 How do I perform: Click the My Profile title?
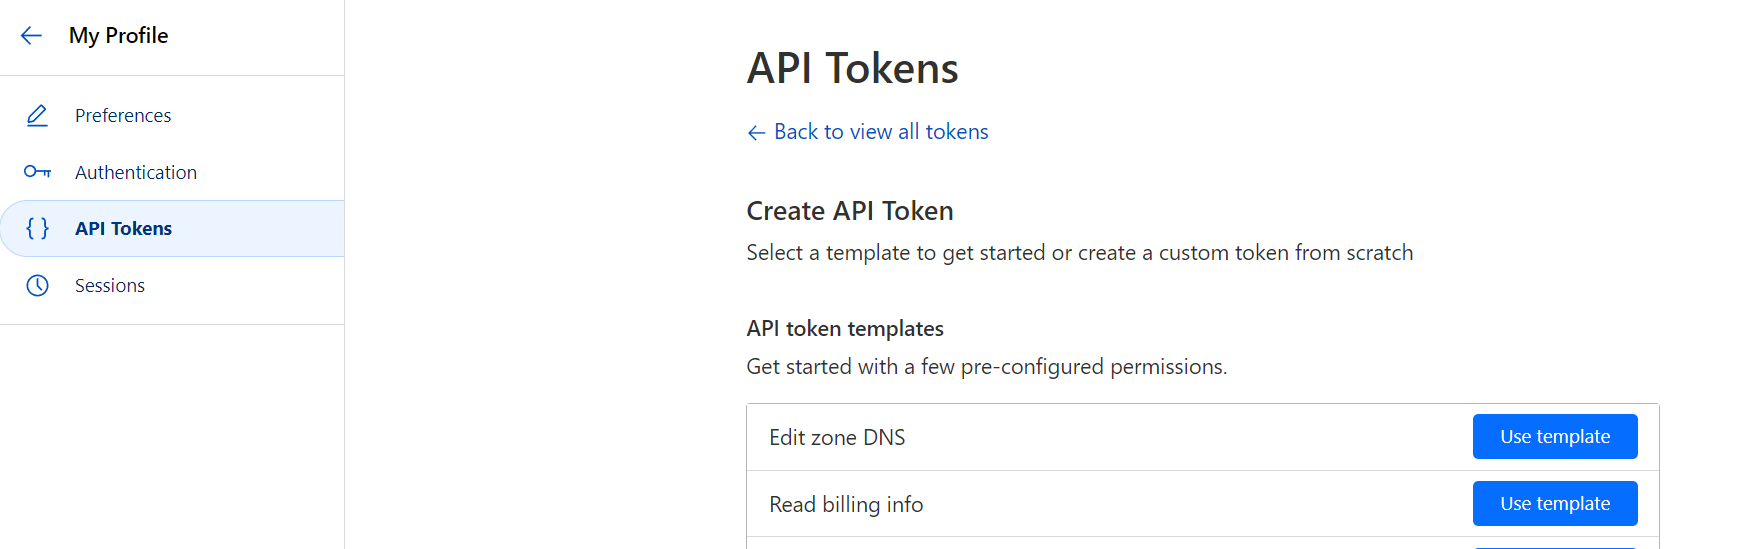pos(118,36)
